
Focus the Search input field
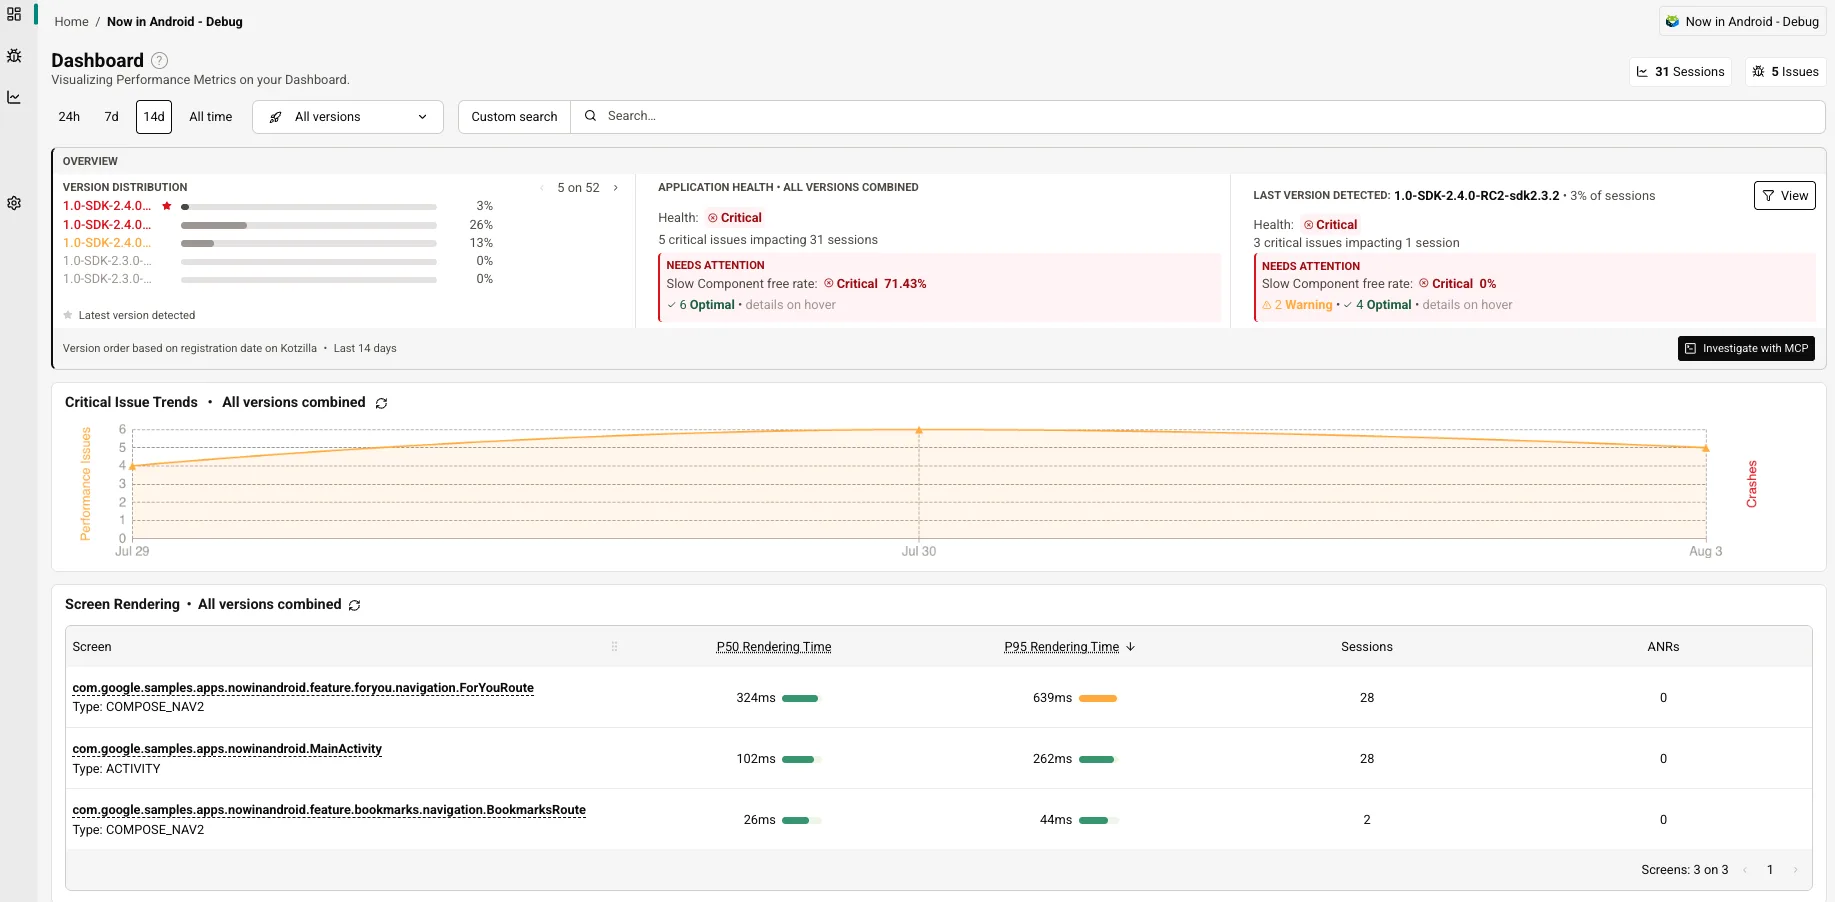pos(1197,117)
